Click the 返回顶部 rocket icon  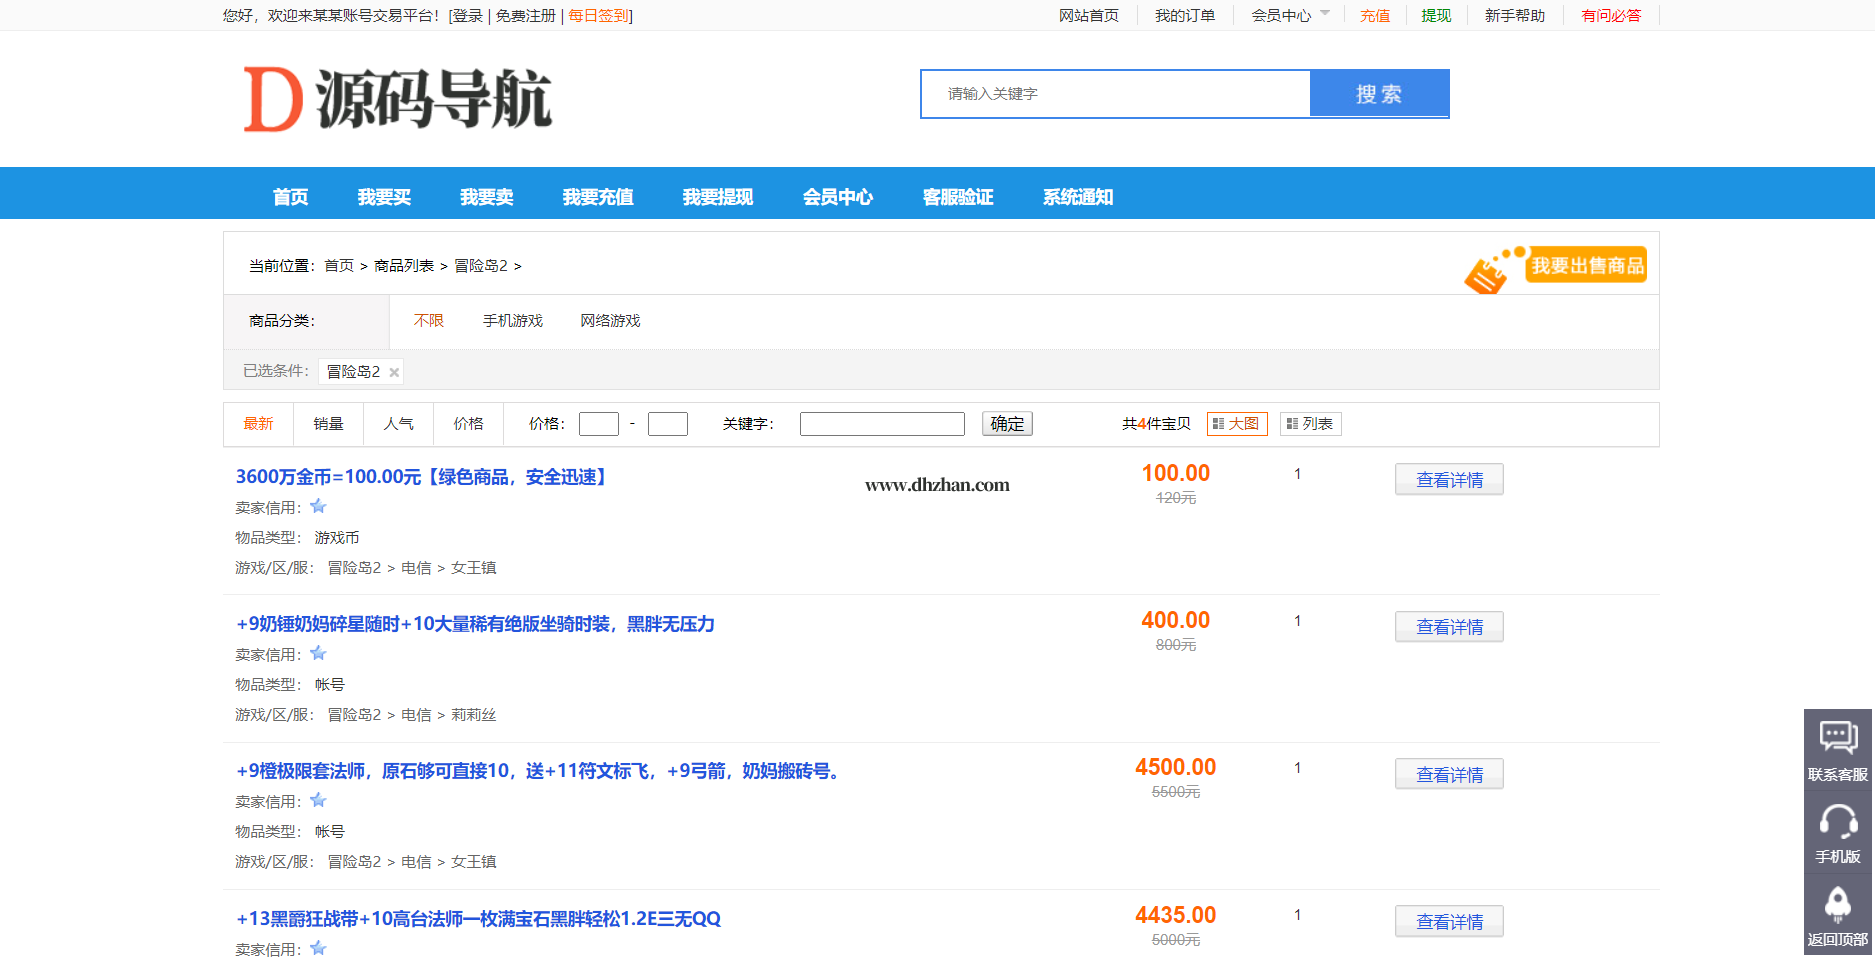click(x=1837, y=905)
